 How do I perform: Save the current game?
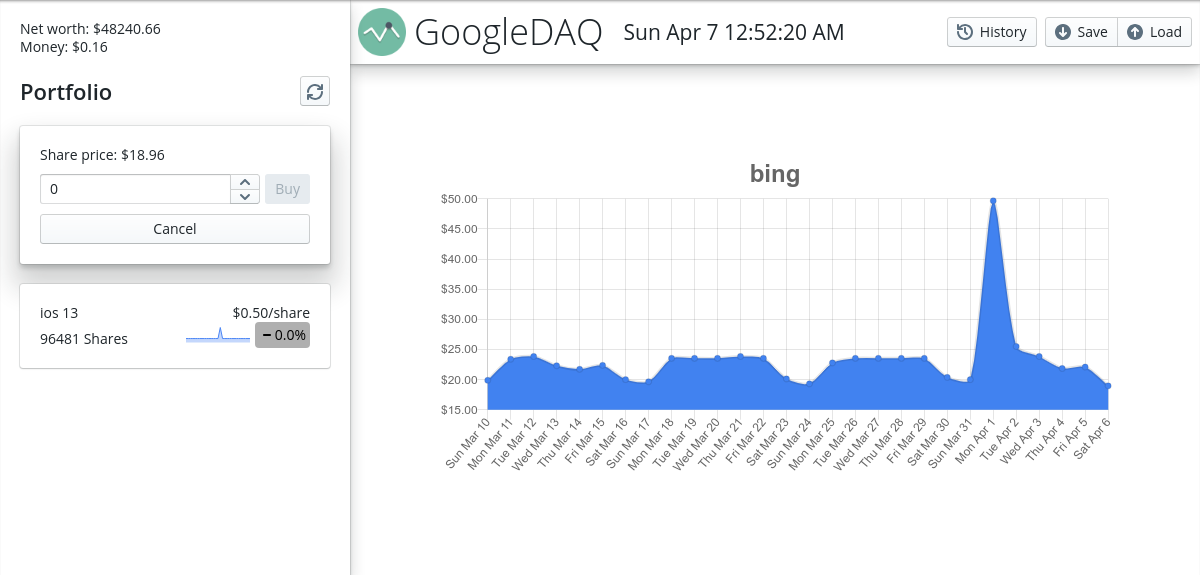(x=1081, y=32)
